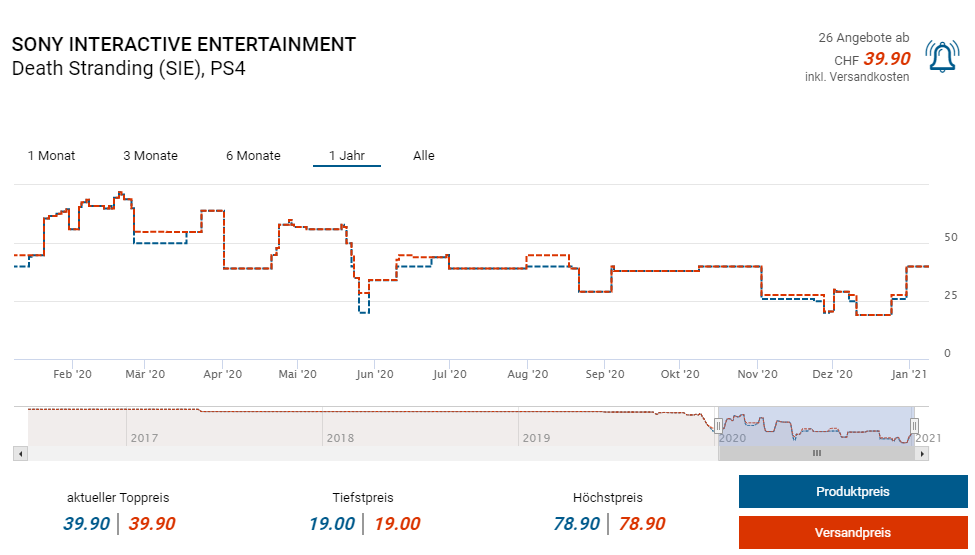Select the 1 Jahr range

click(346, 156)
